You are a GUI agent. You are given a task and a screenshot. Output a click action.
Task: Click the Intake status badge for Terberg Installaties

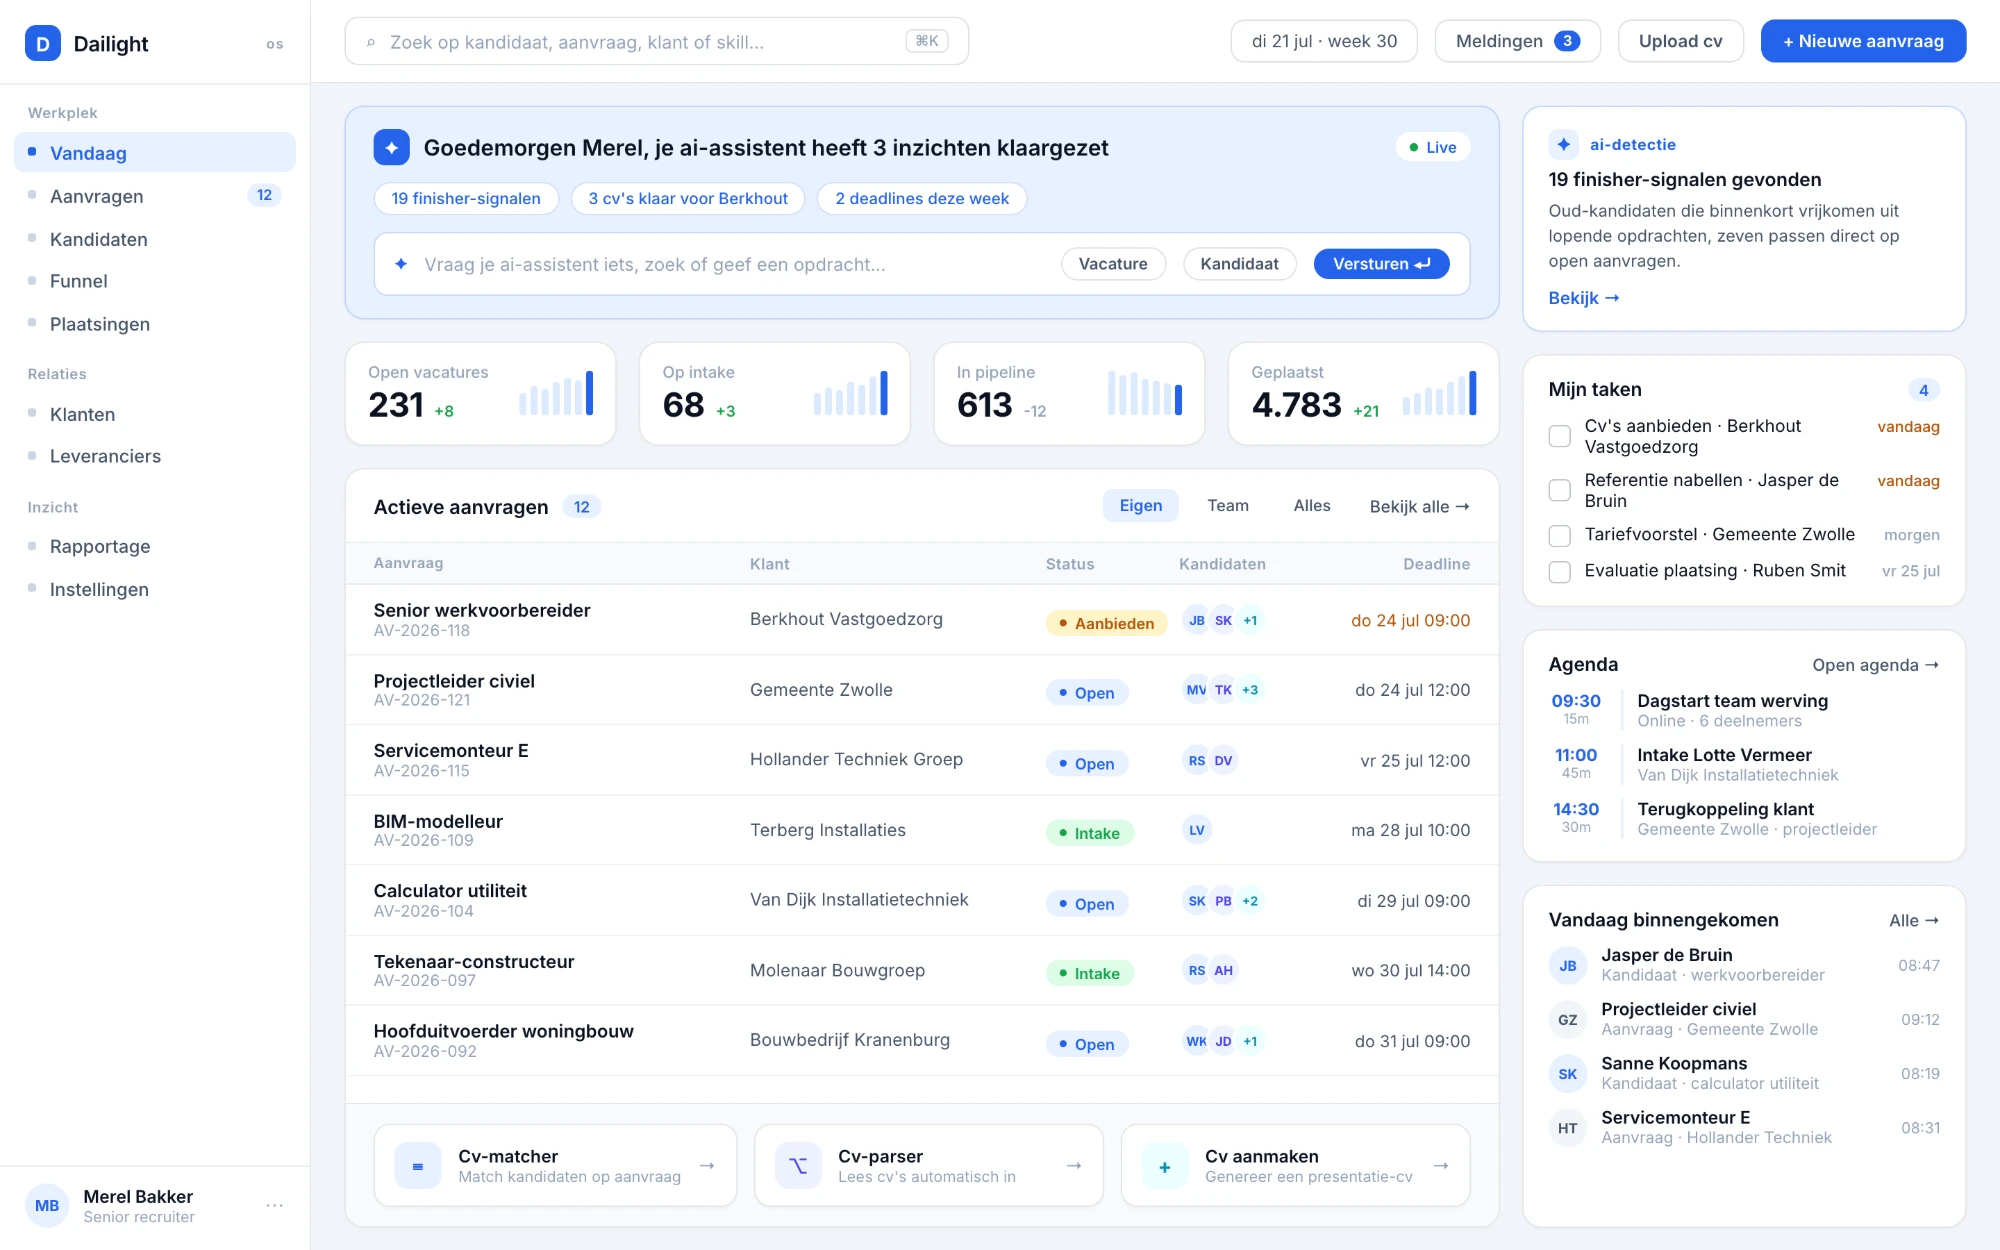coord(1089,833)
